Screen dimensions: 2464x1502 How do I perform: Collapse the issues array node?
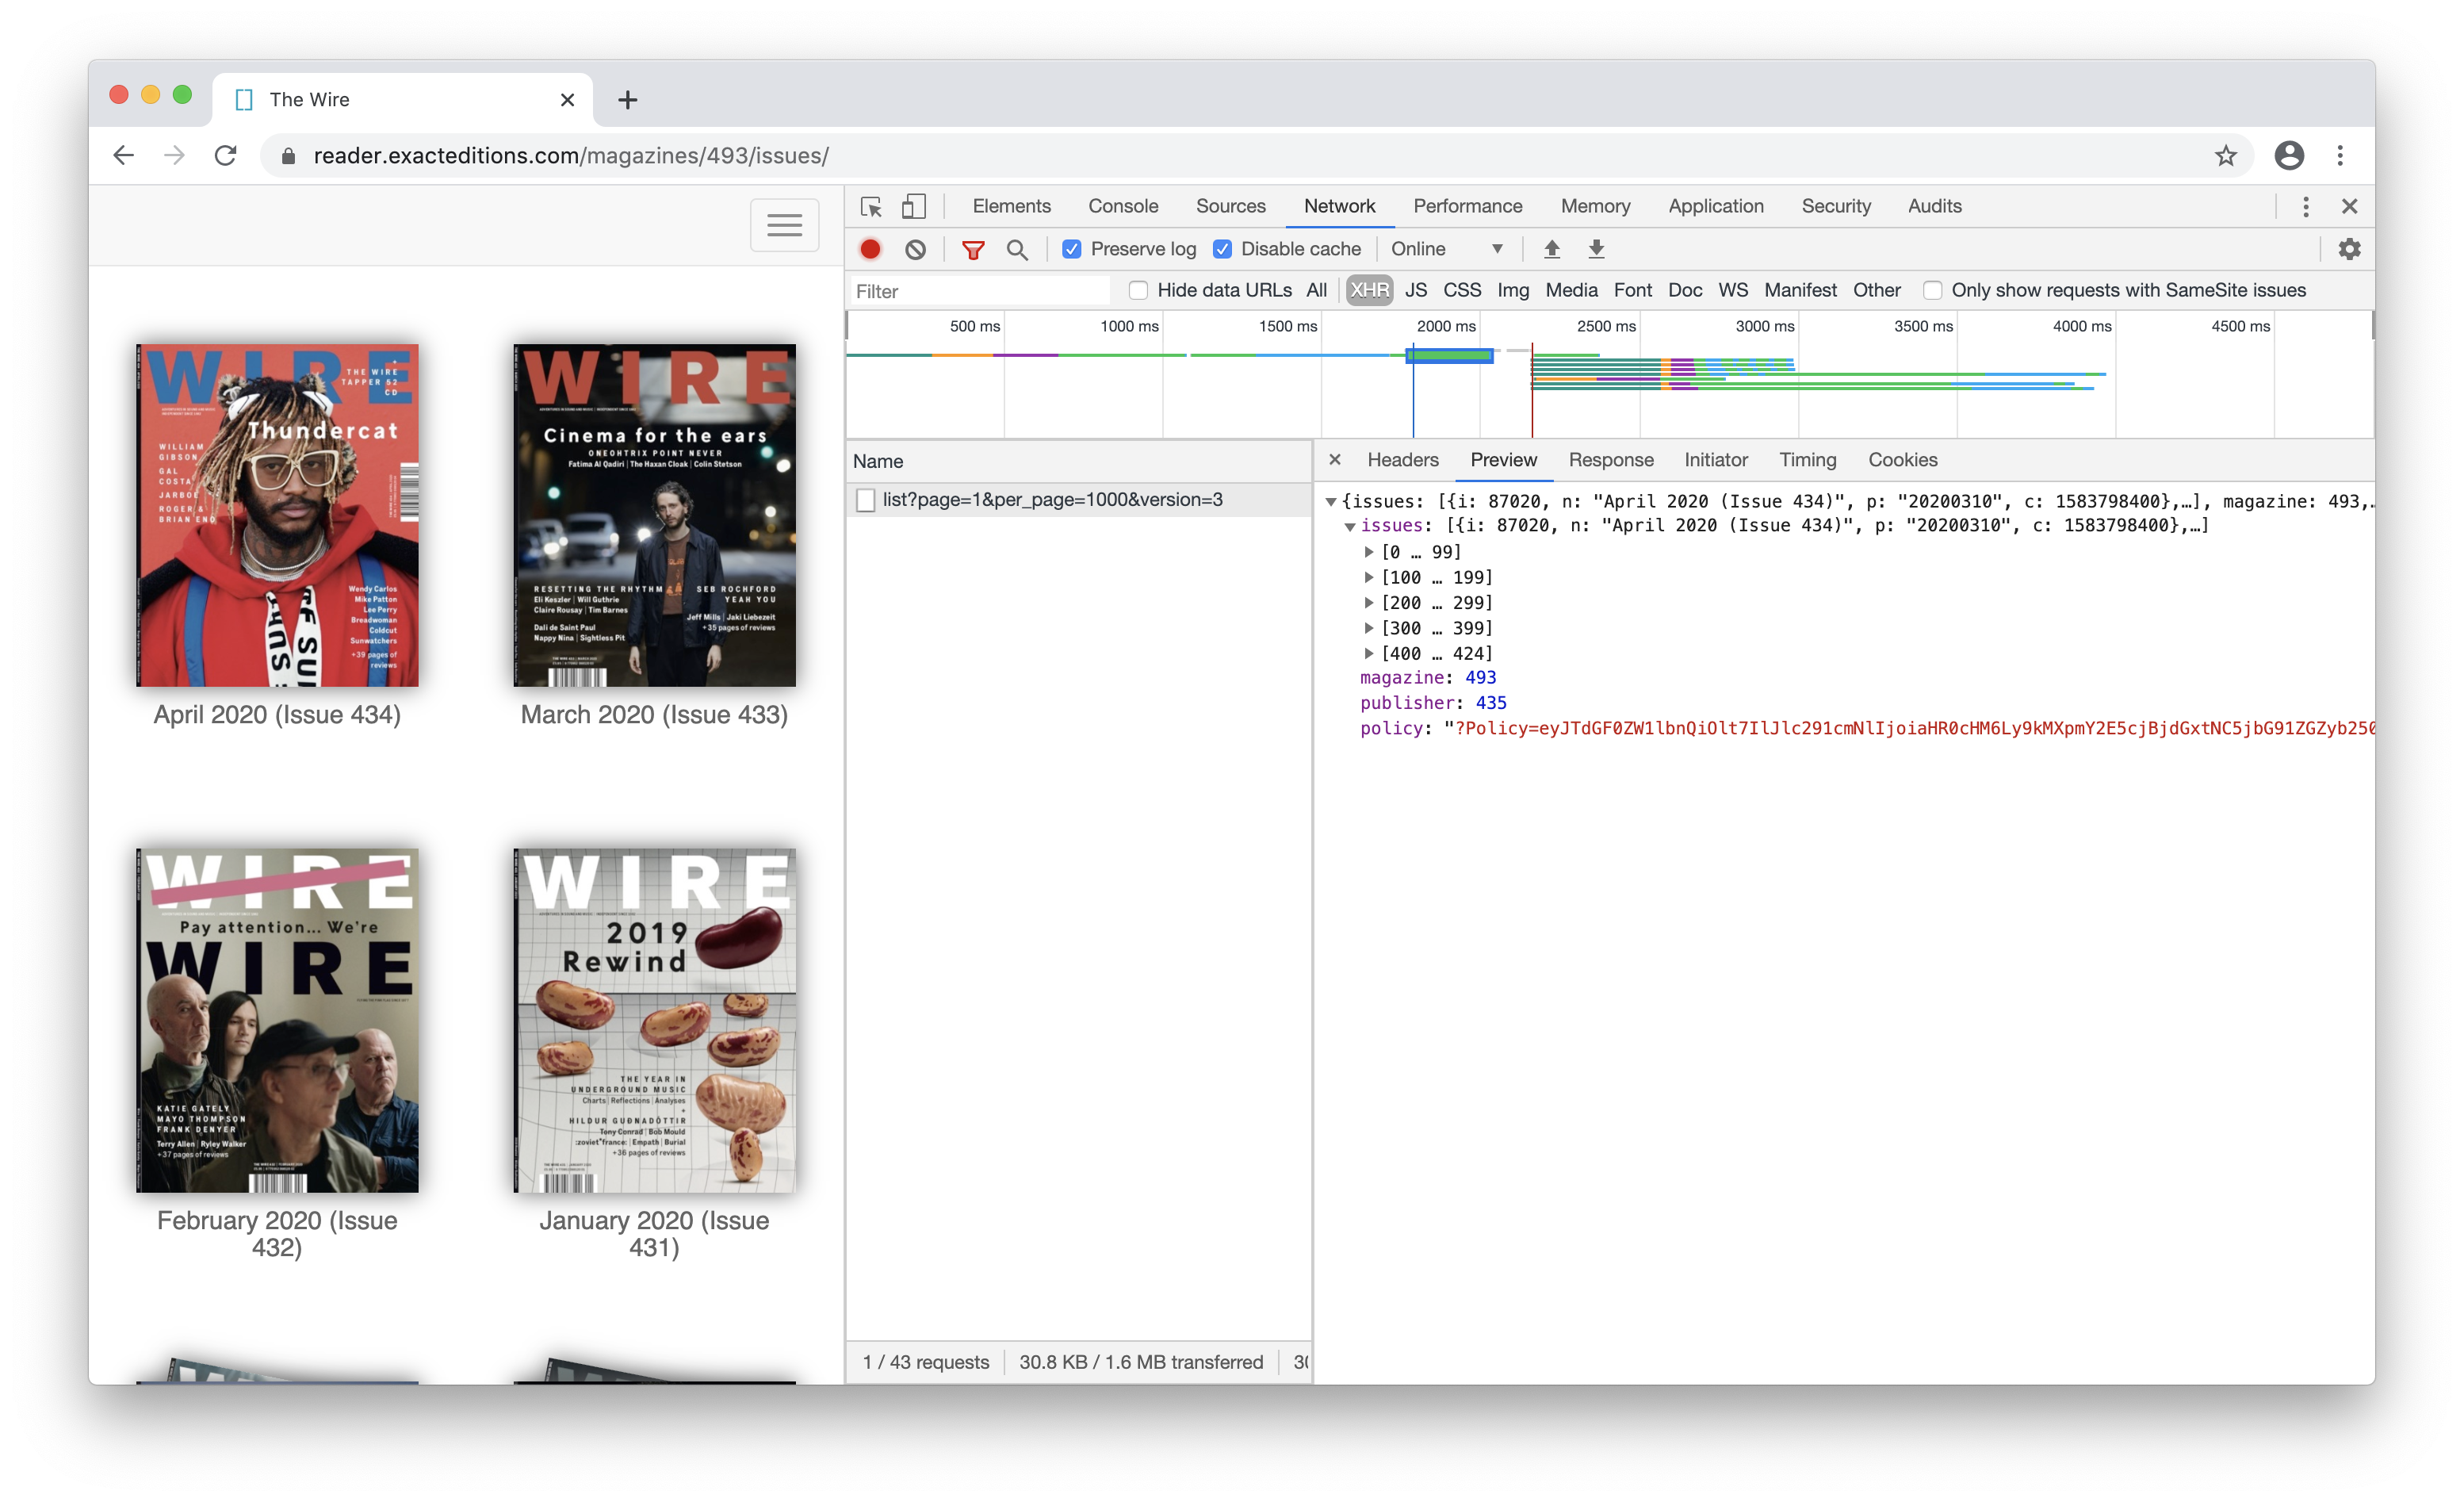click(1349, 526)
